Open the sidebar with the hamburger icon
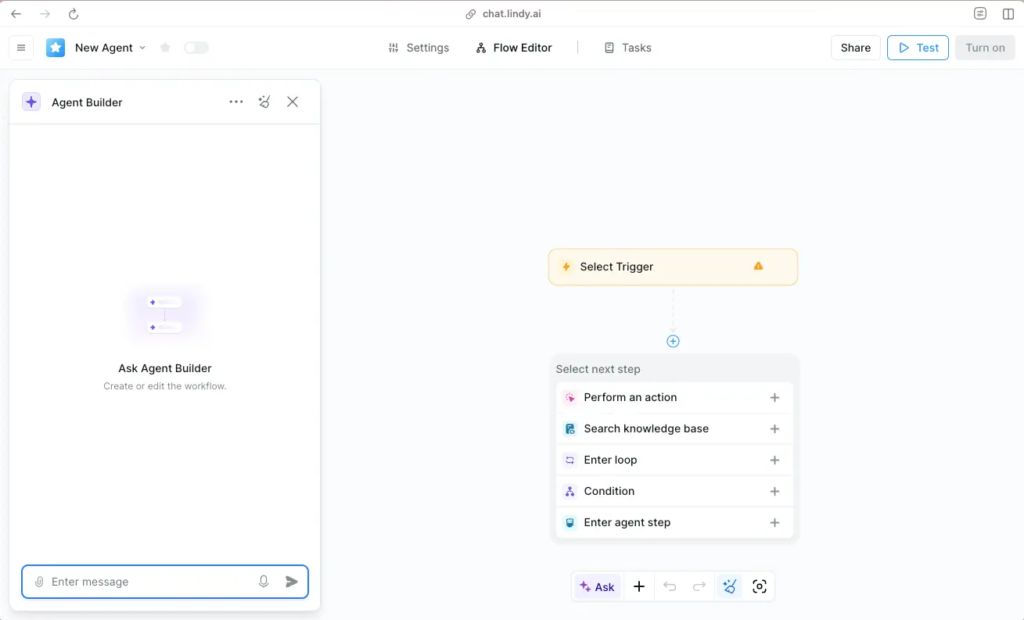The width and height of the screenshot is (1024, 620). tap(21, 47)
